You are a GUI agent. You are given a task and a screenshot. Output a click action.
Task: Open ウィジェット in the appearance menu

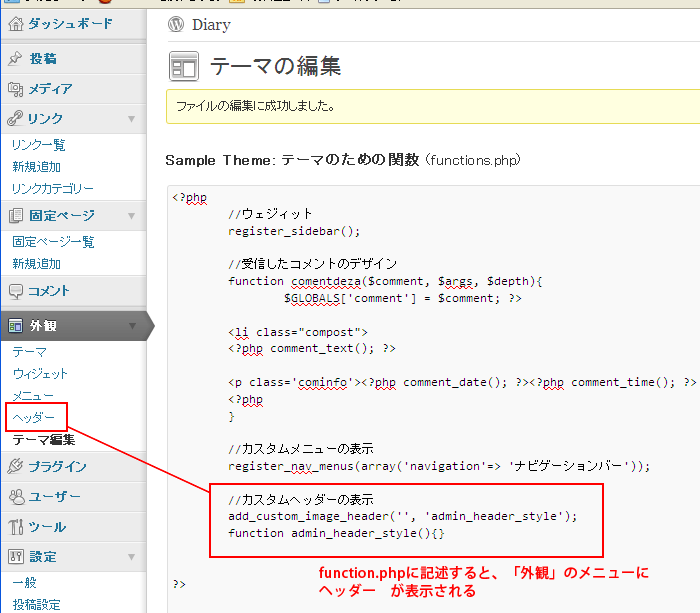click(x=40, y=374)
